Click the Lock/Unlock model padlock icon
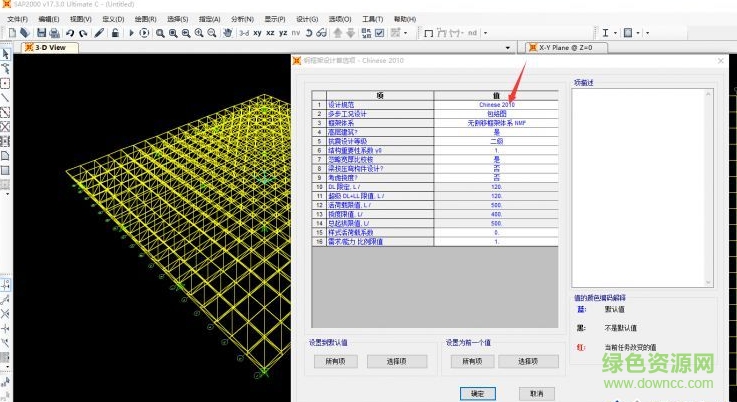The height and width of the screenshot is (402, 737). click(x=116, y=33)
